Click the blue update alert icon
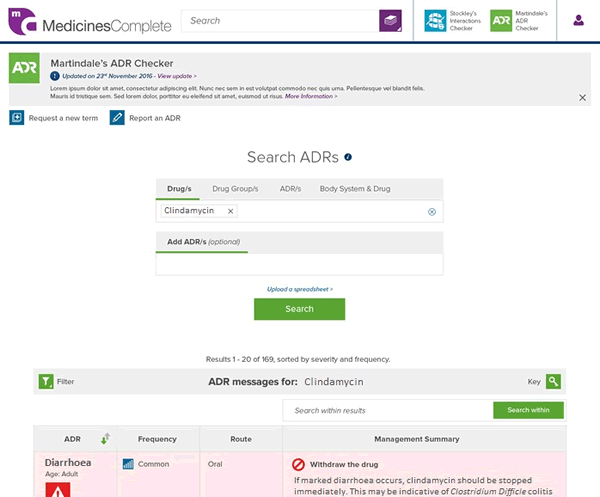The width and height of the screenshot is (600, 497). pos(55,76)
